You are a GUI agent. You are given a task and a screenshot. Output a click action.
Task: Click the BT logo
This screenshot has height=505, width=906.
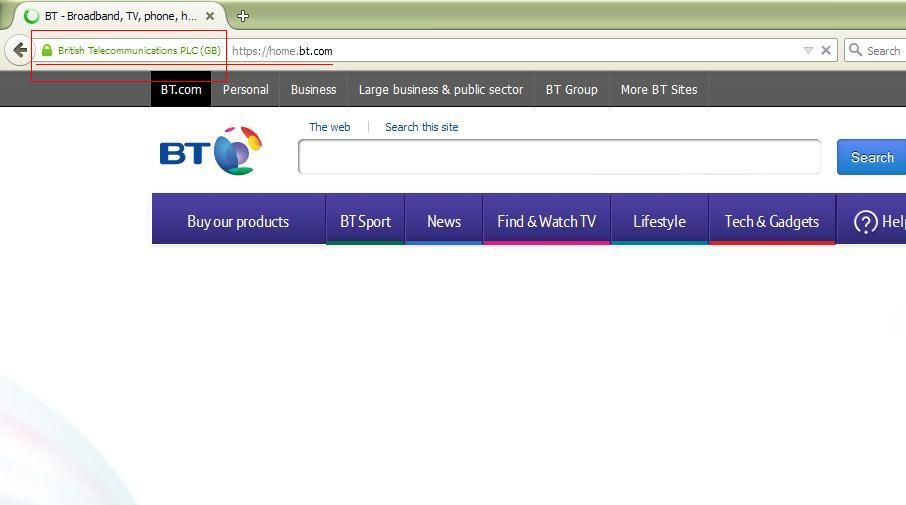click(211, 151)
